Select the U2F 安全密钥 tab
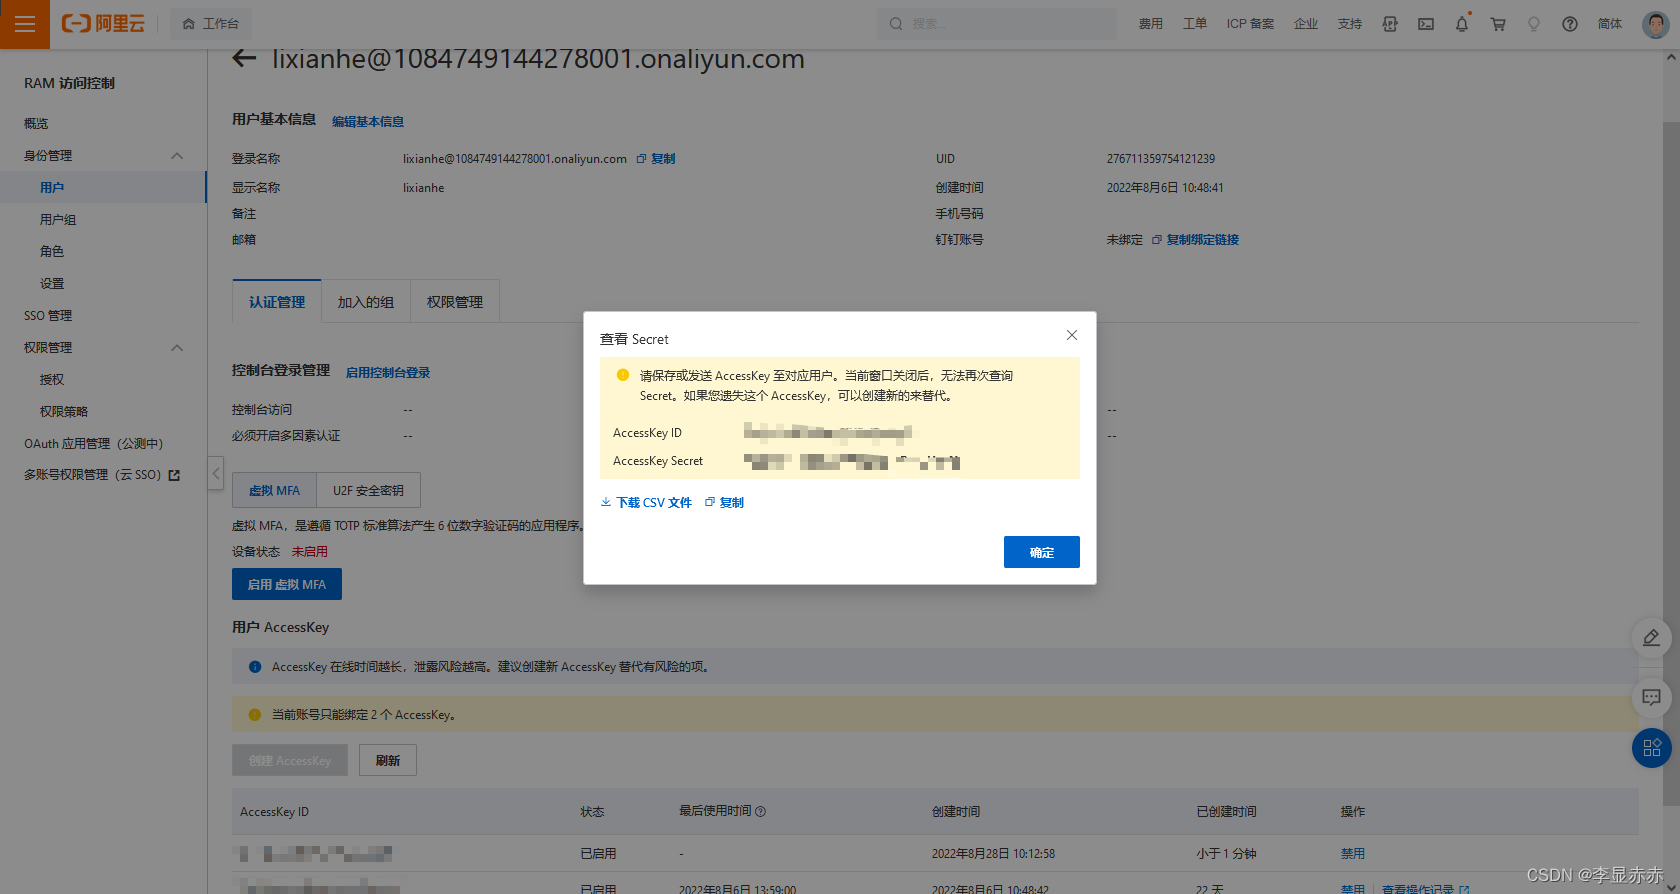This screenshot has height=894, width=1680. [368, 490]
